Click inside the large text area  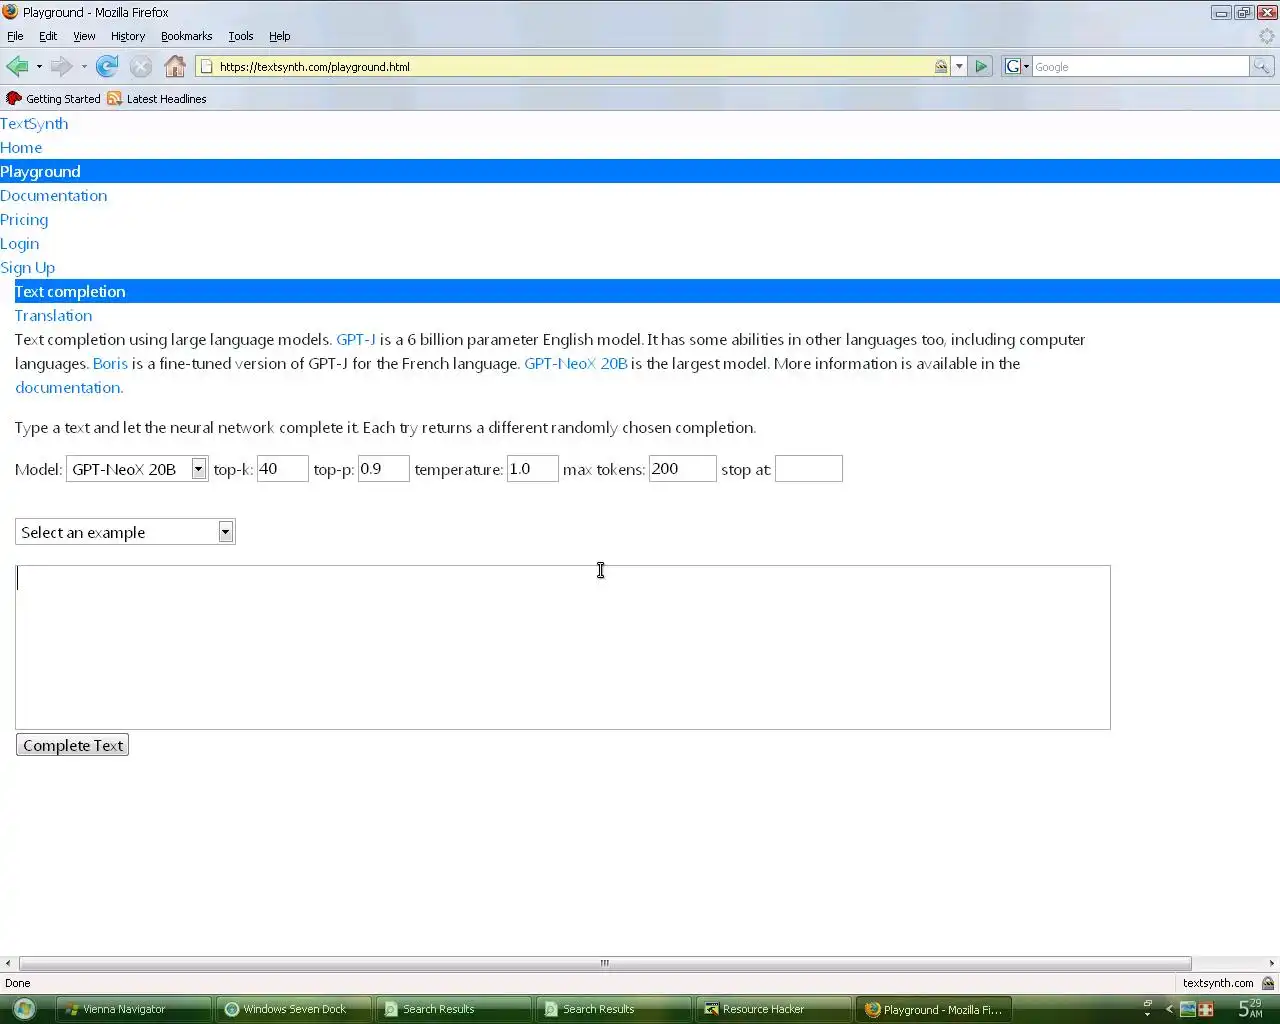tap(563, 647)
